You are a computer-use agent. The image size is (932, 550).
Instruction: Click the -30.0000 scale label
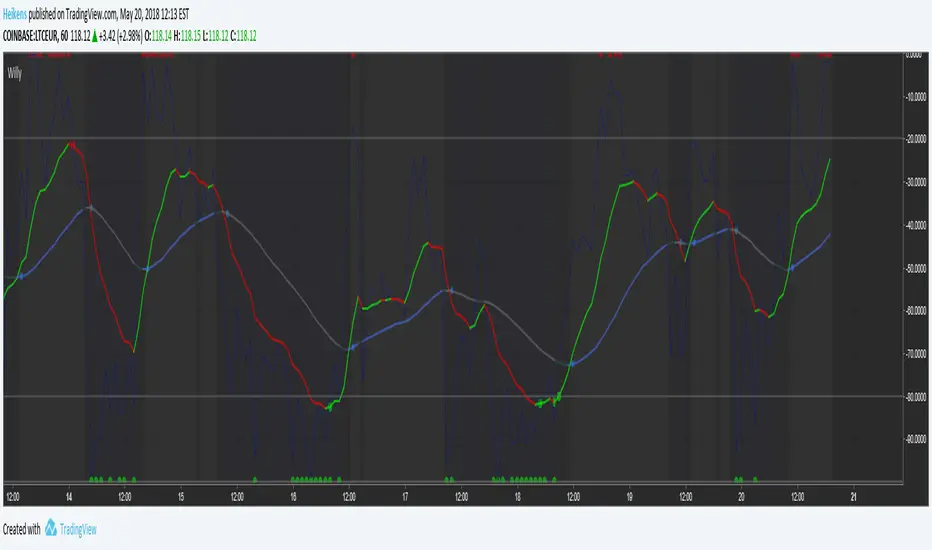point(915,182)
